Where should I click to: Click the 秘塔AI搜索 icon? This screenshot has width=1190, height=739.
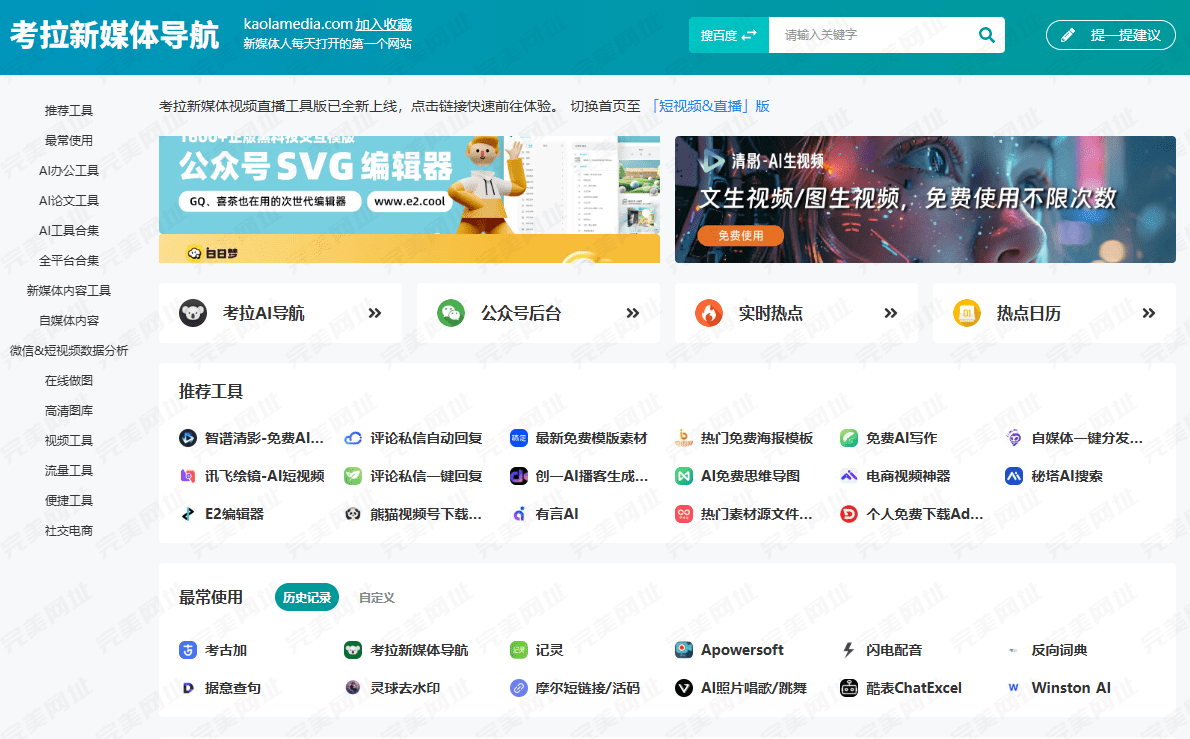pyautogui.click(x=1014, y=476)
